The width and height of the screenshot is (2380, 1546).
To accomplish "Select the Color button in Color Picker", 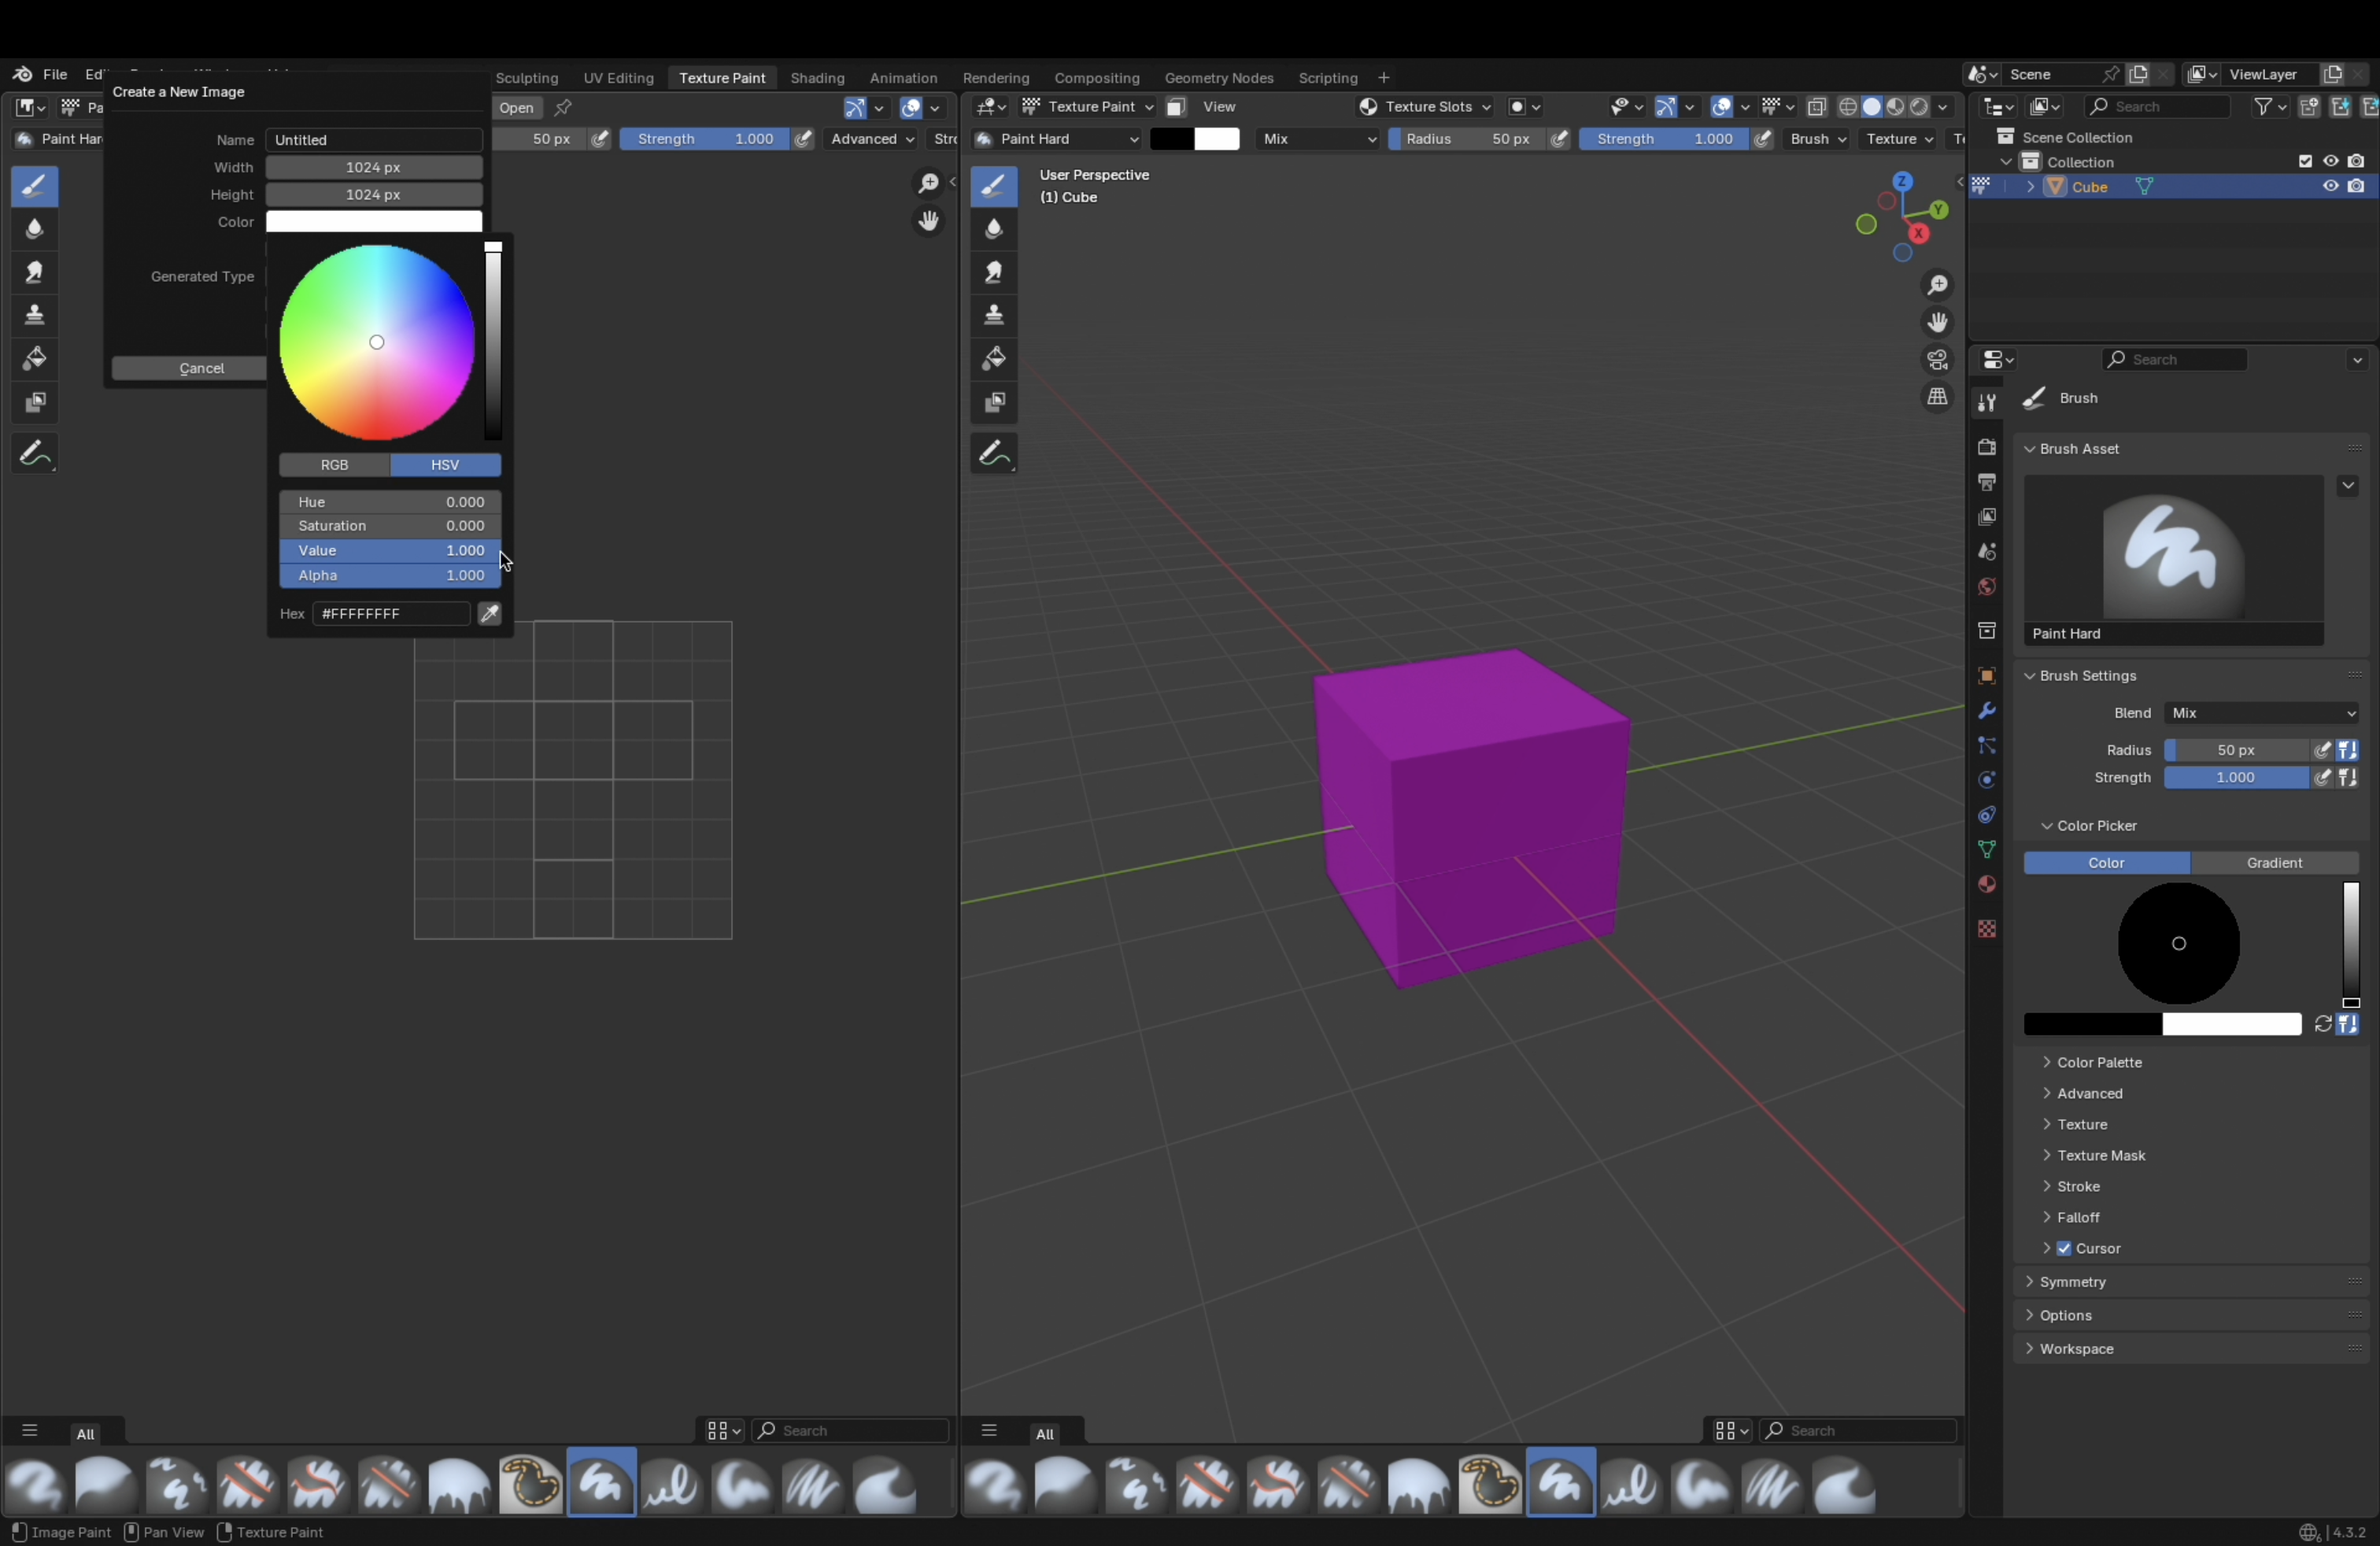I will click(2106, 863).
